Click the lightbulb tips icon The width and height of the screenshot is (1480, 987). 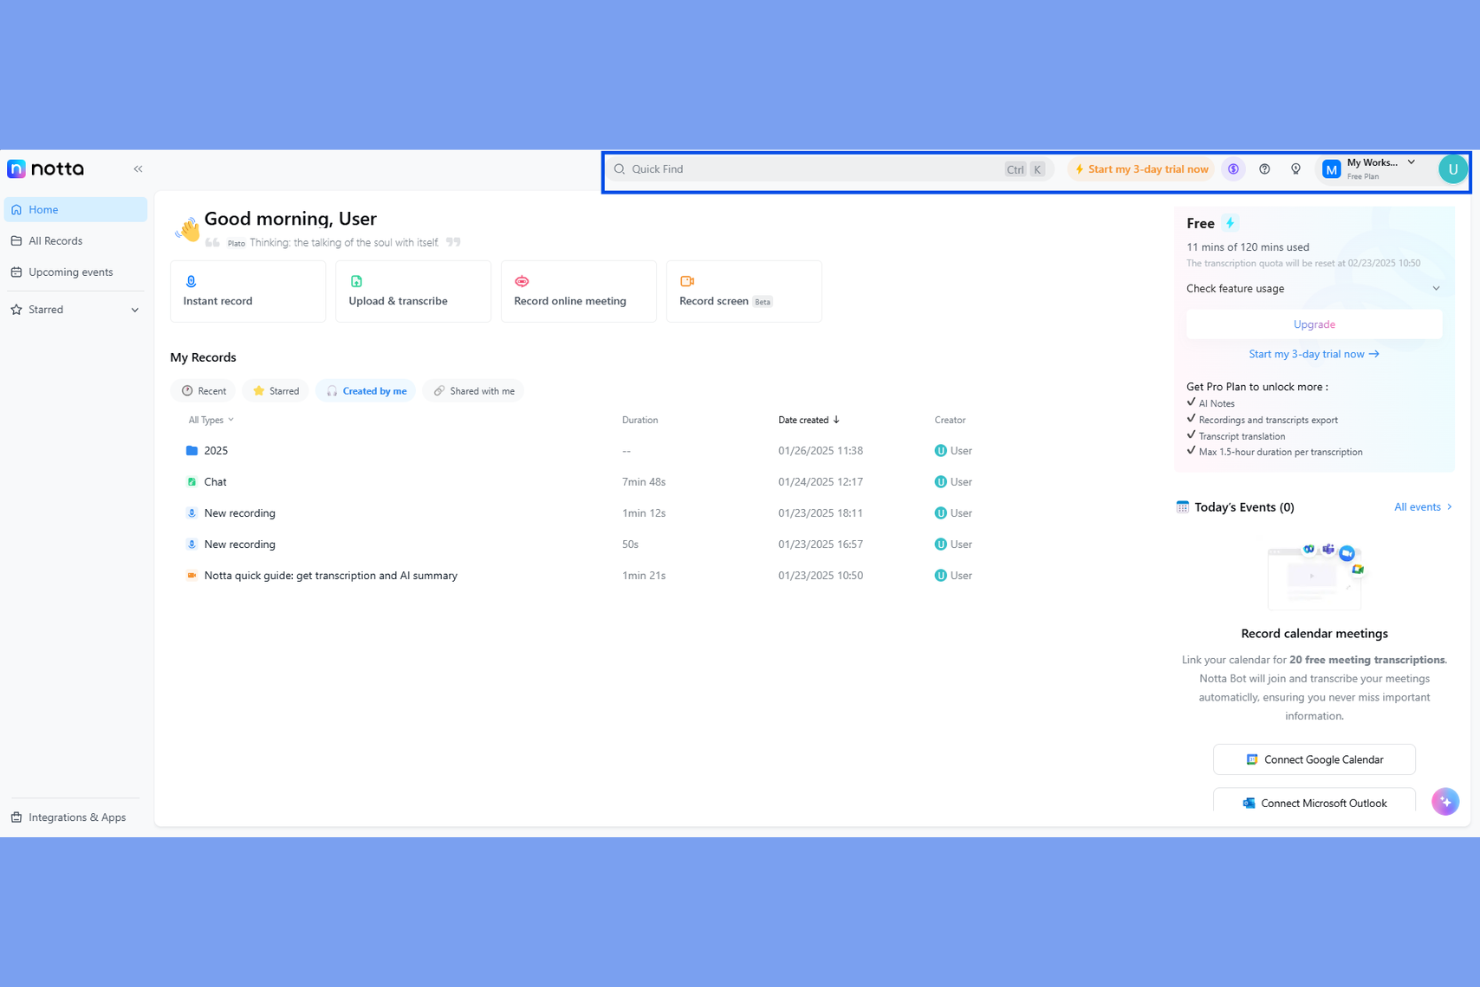coord(1295,169)
